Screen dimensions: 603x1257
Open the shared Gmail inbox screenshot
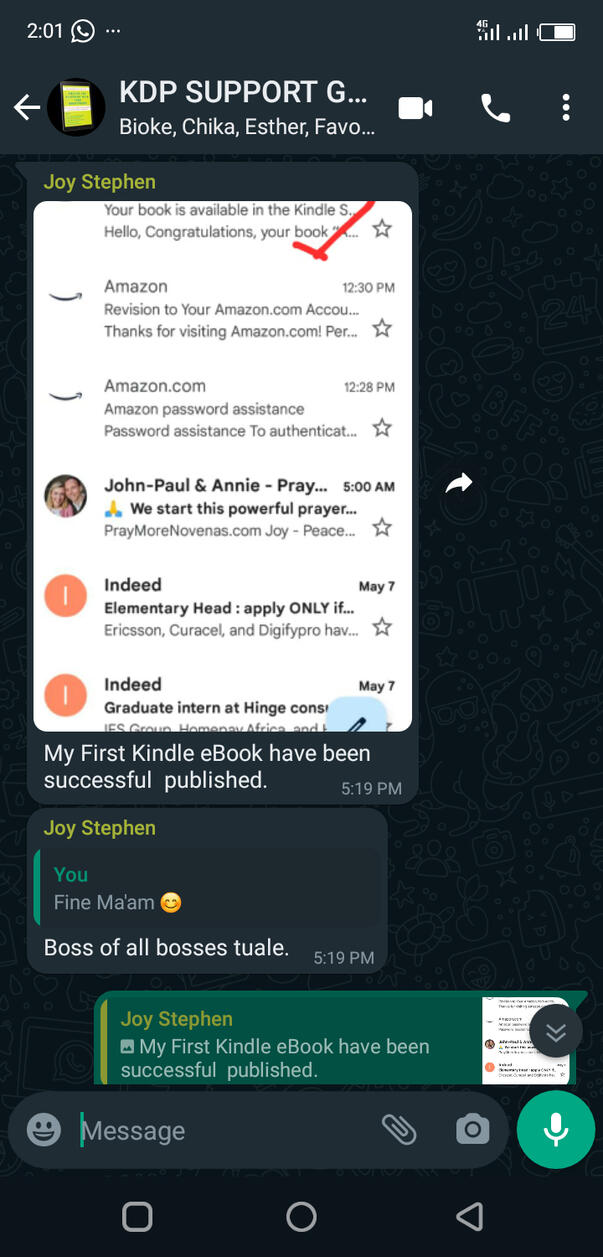(x=223, y=466)
